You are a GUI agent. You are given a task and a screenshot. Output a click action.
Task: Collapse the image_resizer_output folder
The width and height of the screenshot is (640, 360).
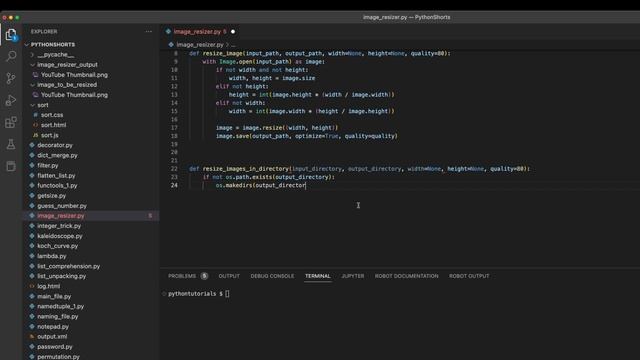click(67, 64)
